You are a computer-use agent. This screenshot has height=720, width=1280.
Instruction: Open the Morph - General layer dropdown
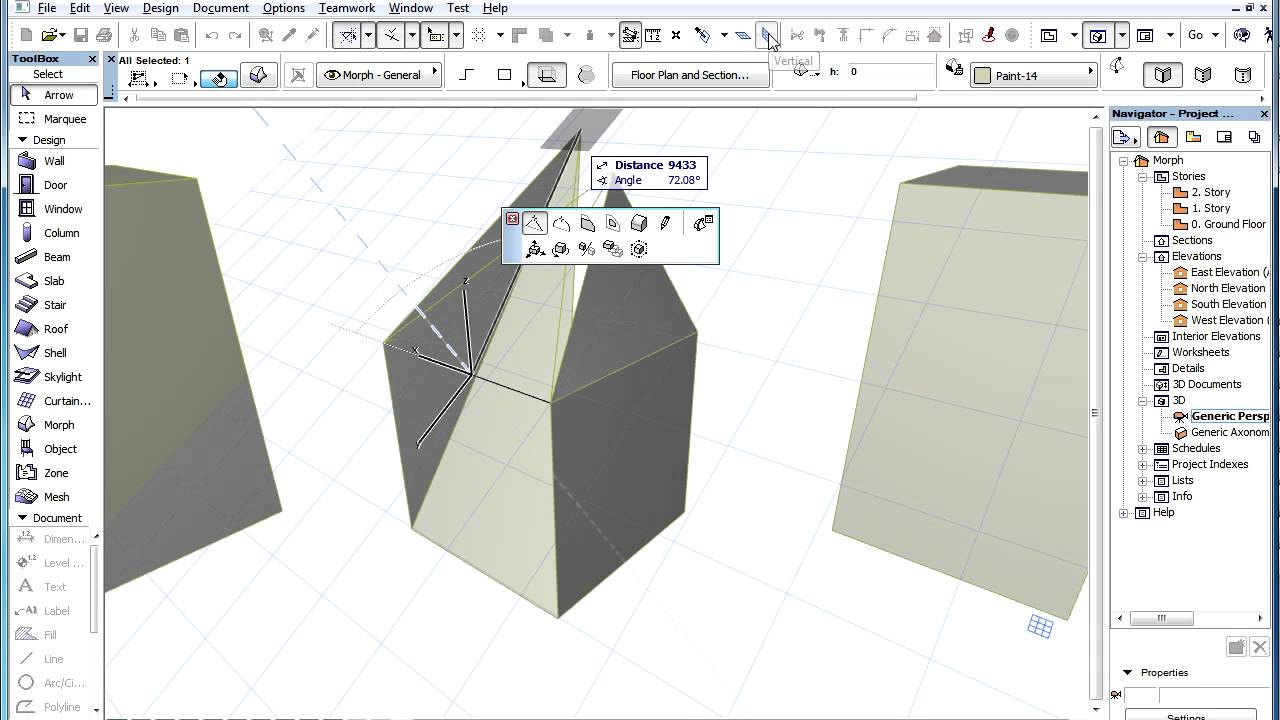click(x=380, y=75)
